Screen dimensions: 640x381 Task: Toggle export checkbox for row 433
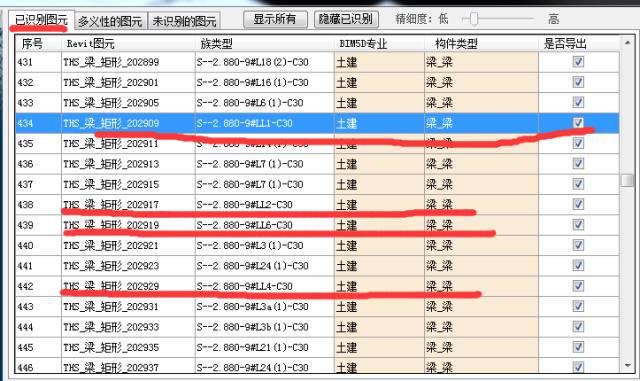pos(578,102)
